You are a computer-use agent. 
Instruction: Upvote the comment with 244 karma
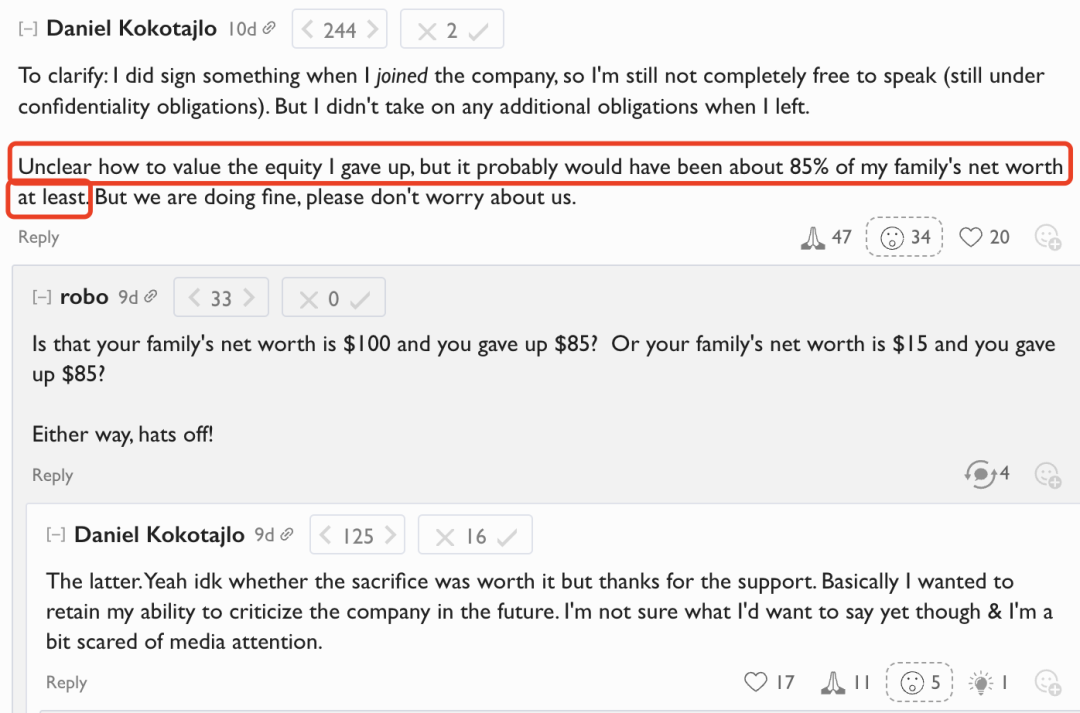[372, 30]
